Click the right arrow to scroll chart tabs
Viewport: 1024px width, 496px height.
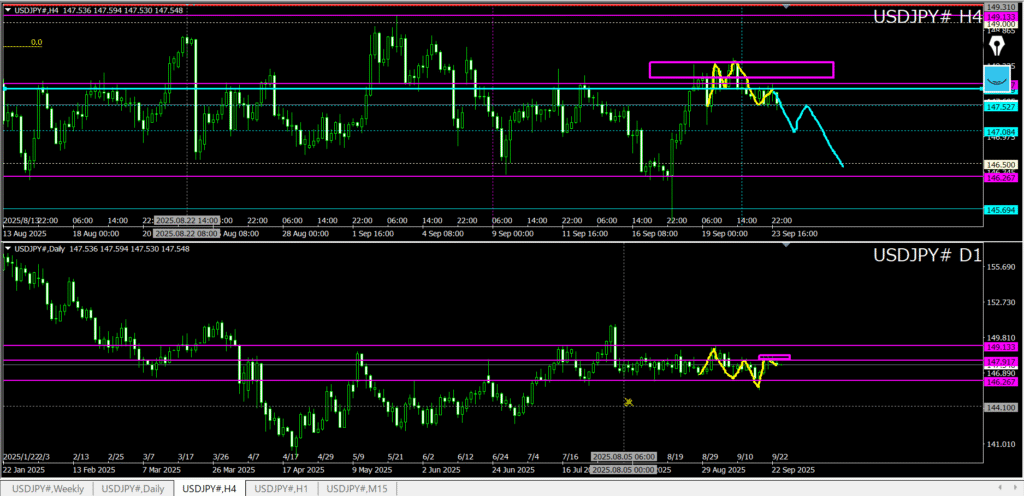point(1015,488)
